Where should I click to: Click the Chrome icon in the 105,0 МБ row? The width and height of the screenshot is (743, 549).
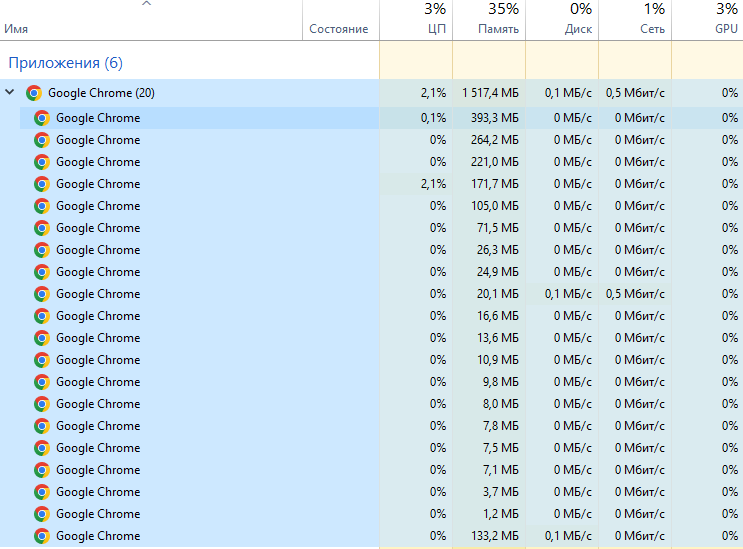[42, 206]
